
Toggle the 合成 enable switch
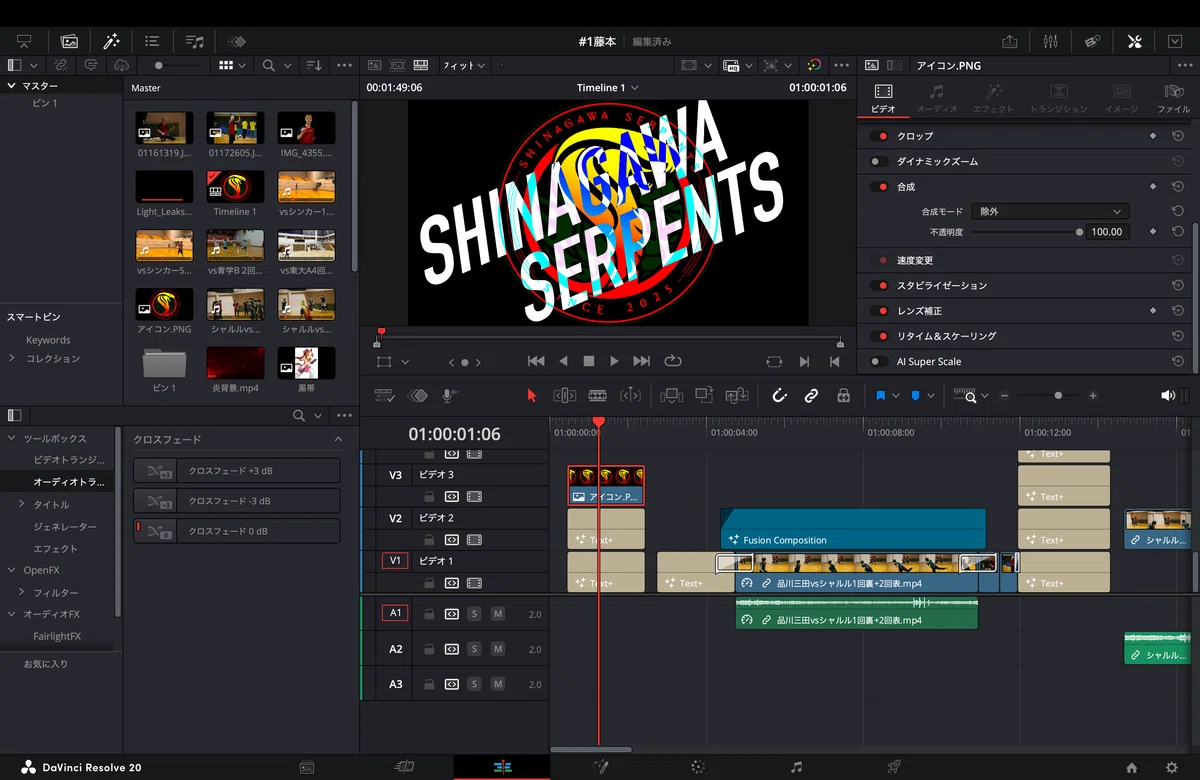pos(879,187)
